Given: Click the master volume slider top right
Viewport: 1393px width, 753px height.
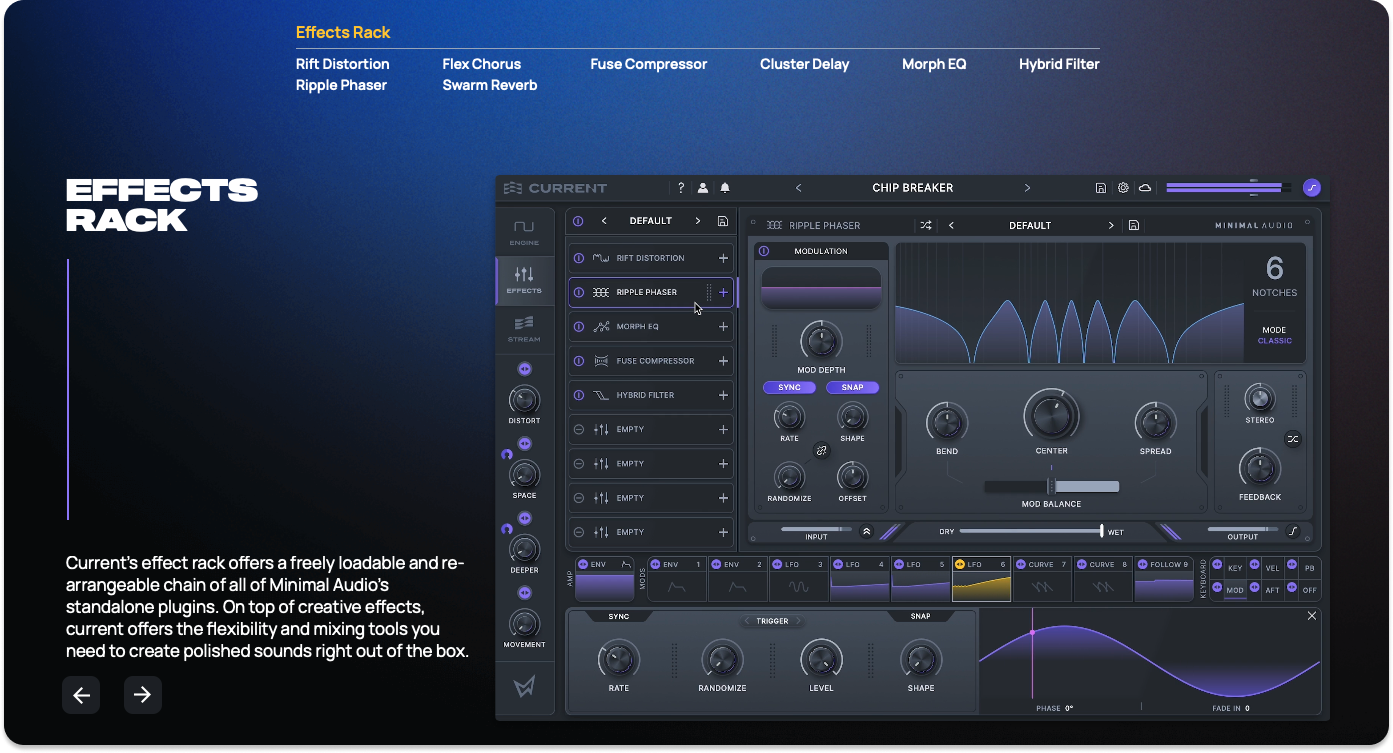Looking at the screenshot, I should click(1228, 187).
